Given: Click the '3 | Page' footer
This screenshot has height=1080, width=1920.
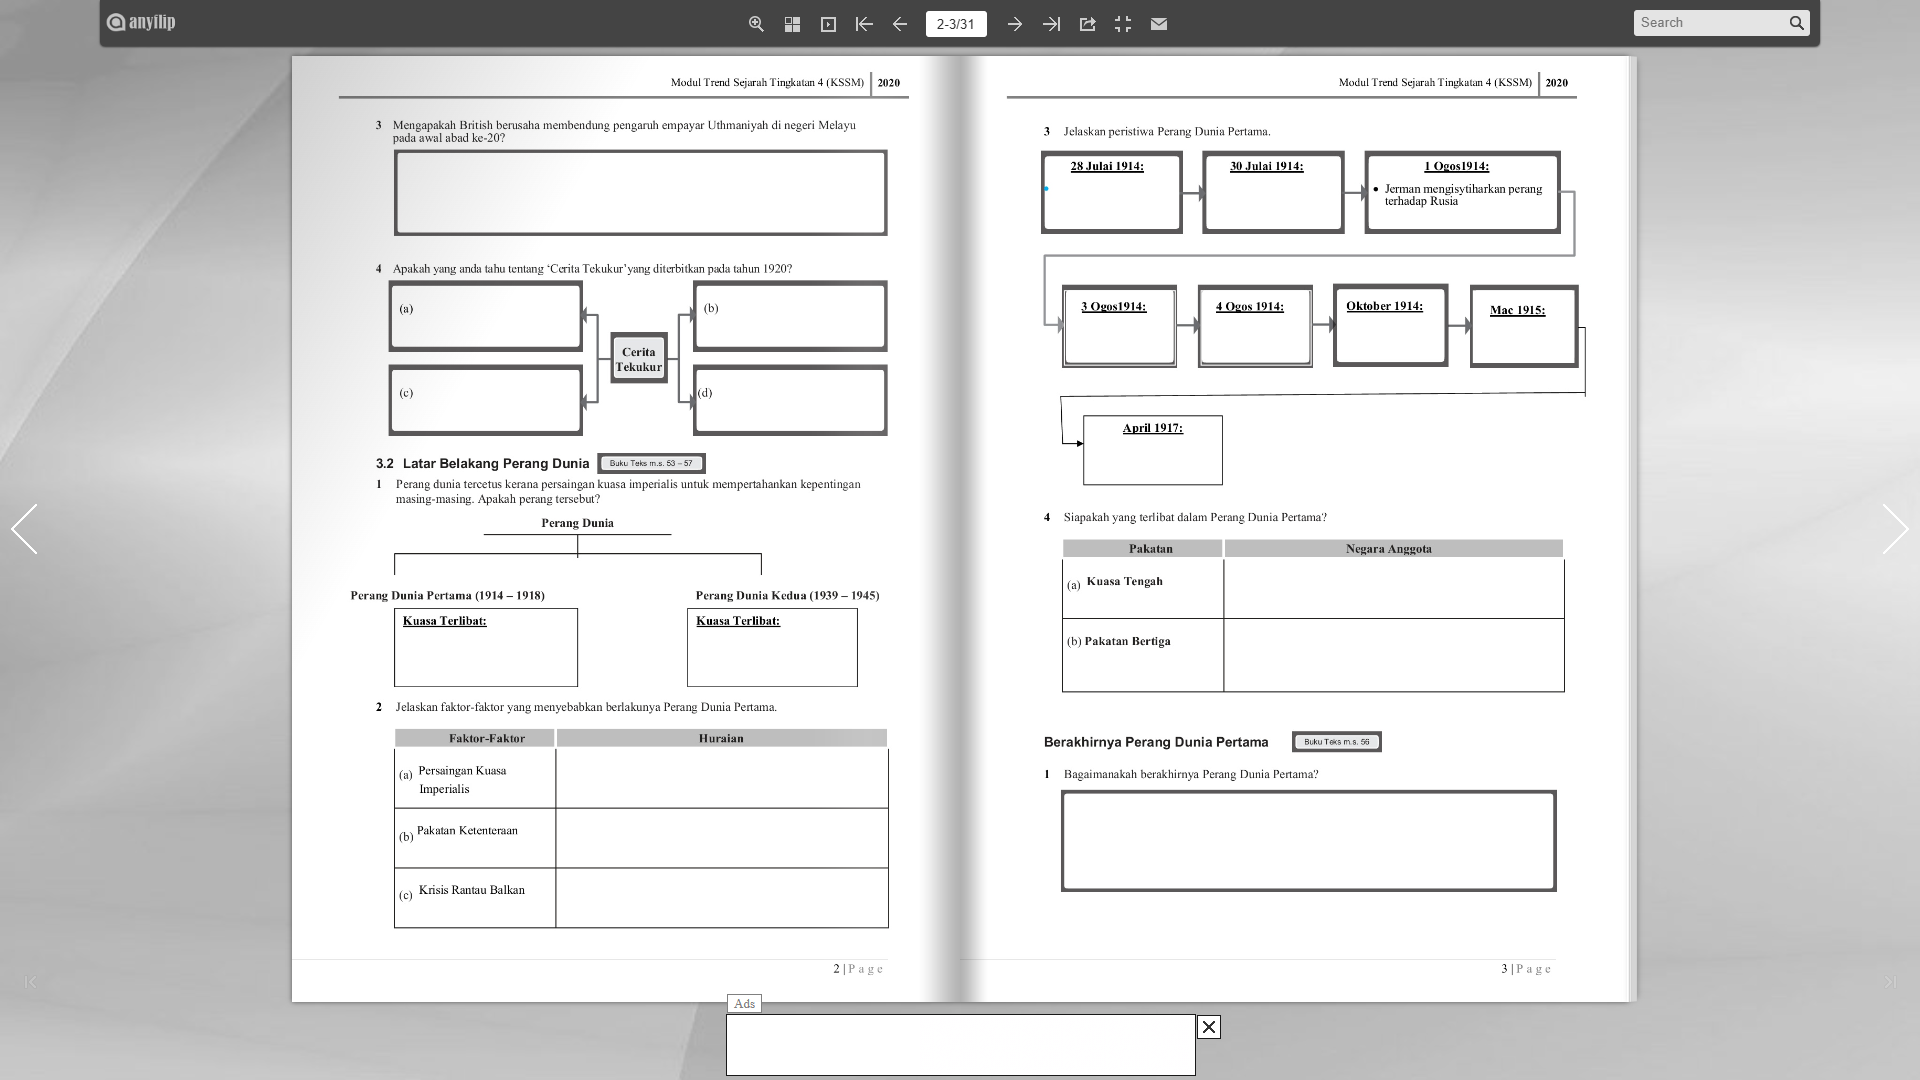Looking at the screenshot, I should click(1526, 969).
